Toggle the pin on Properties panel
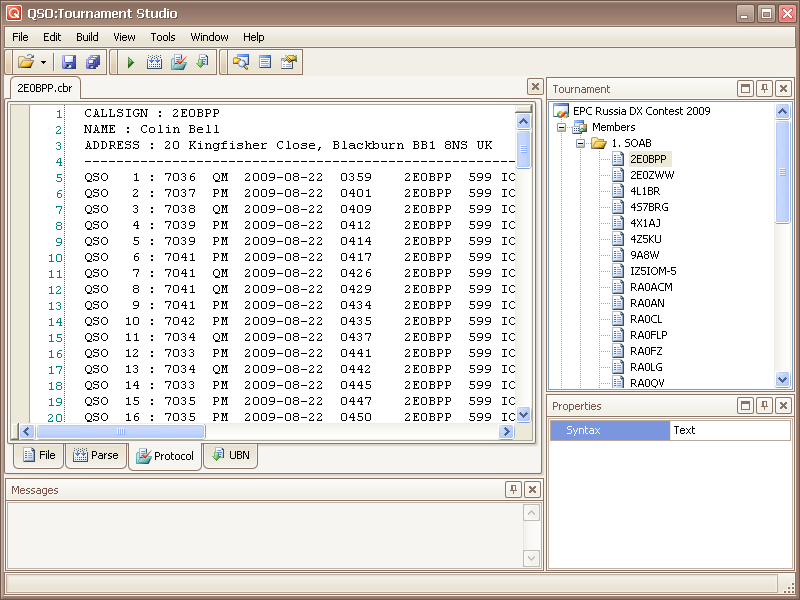Image resolution: width=800 pixels, height=600 pixels. pos(764,406)
